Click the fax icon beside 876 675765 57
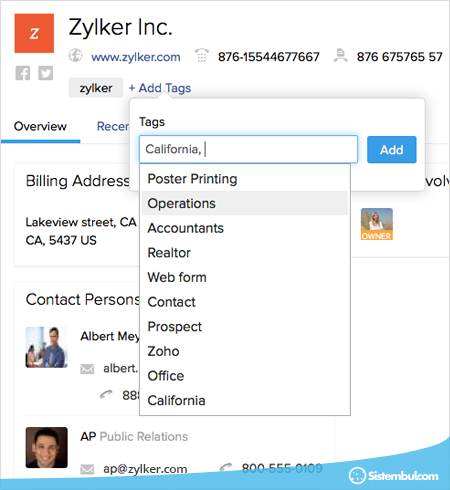Screen dimensions: 450x490 340,55
